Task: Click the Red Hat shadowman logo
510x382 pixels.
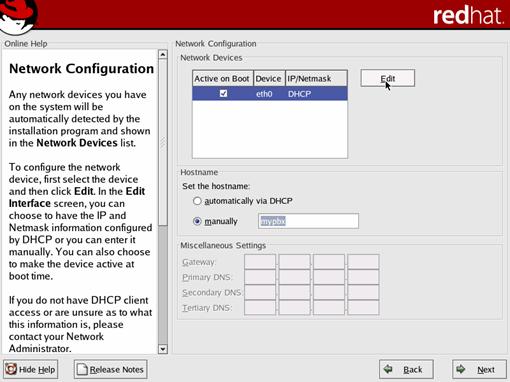Action: (x=17, y=16)
